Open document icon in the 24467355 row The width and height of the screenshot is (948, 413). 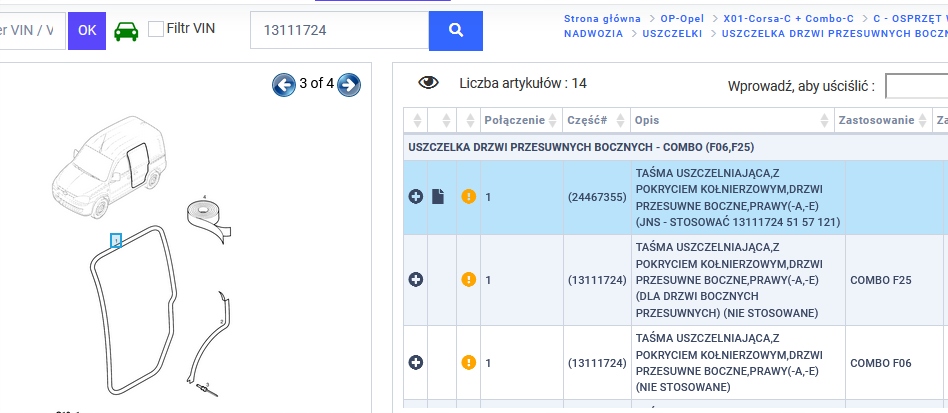(x=438, y=197)
